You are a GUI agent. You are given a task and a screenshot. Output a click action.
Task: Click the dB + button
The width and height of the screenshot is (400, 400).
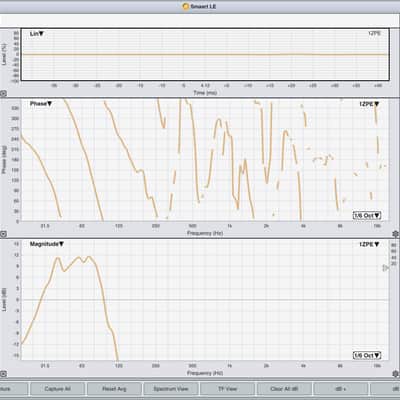341,389
